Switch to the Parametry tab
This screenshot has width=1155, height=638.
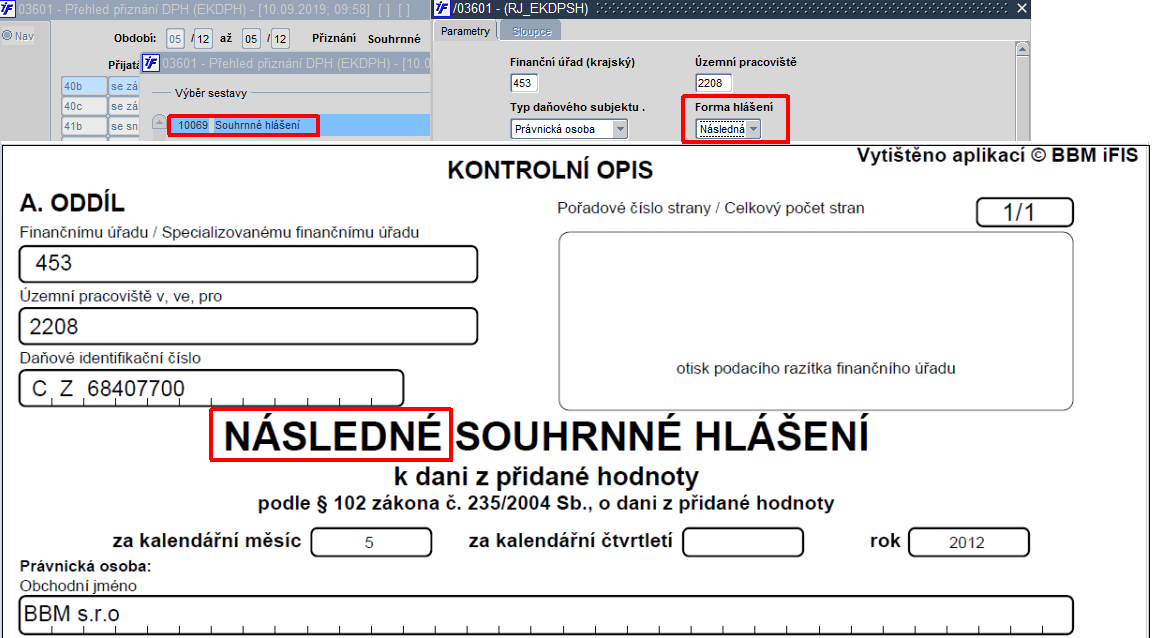(x=465, y=31)
